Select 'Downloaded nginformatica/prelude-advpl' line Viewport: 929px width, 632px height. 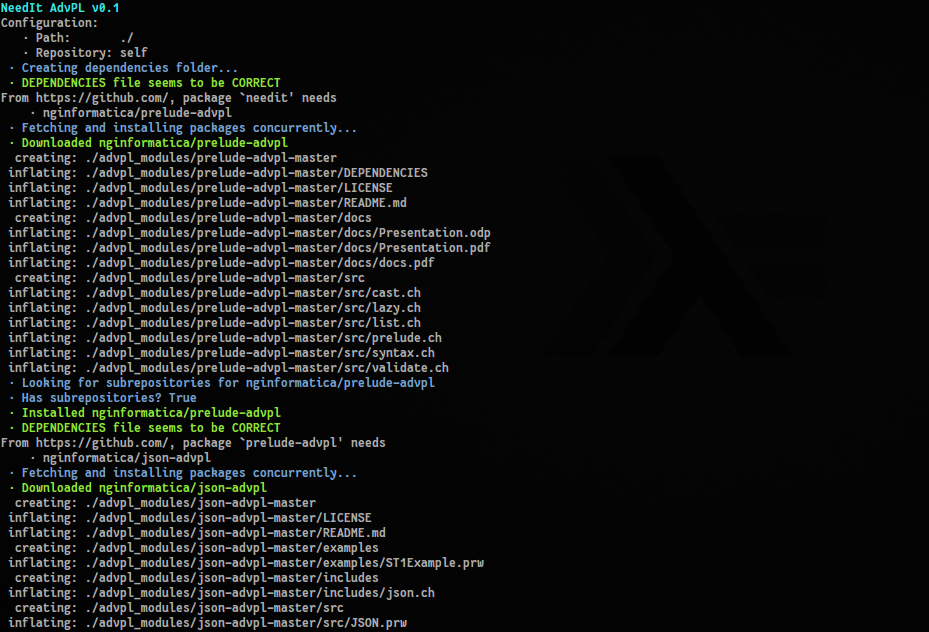148,143
